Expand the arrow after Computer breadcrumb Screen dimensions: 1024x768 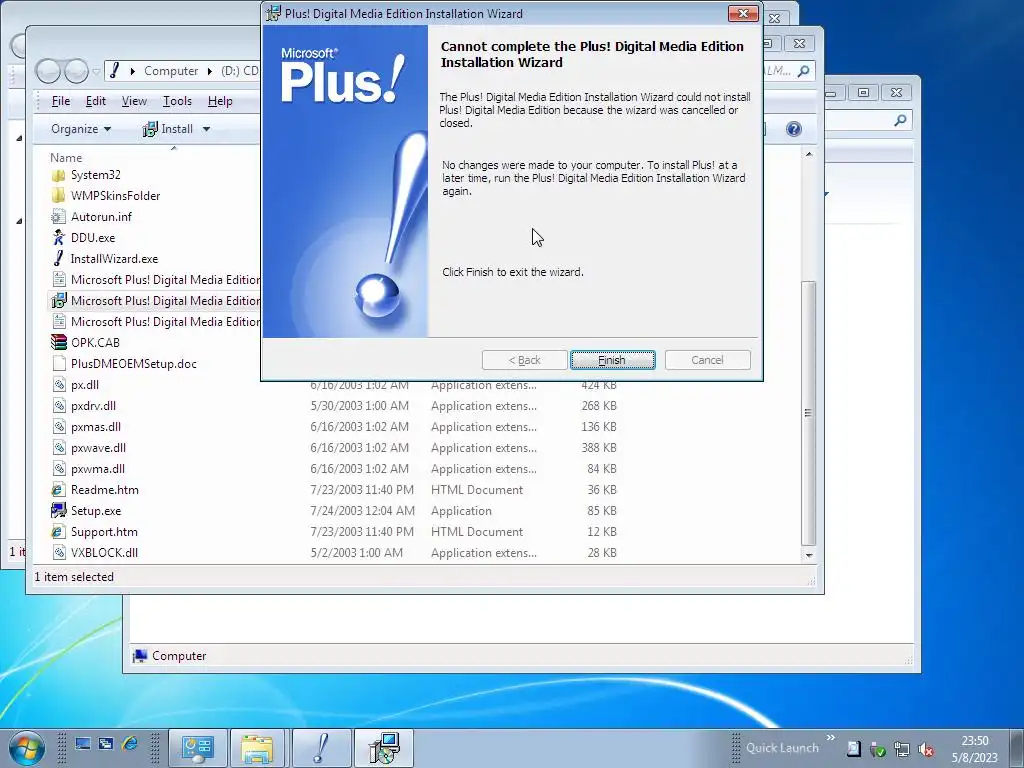coord(210,71)
